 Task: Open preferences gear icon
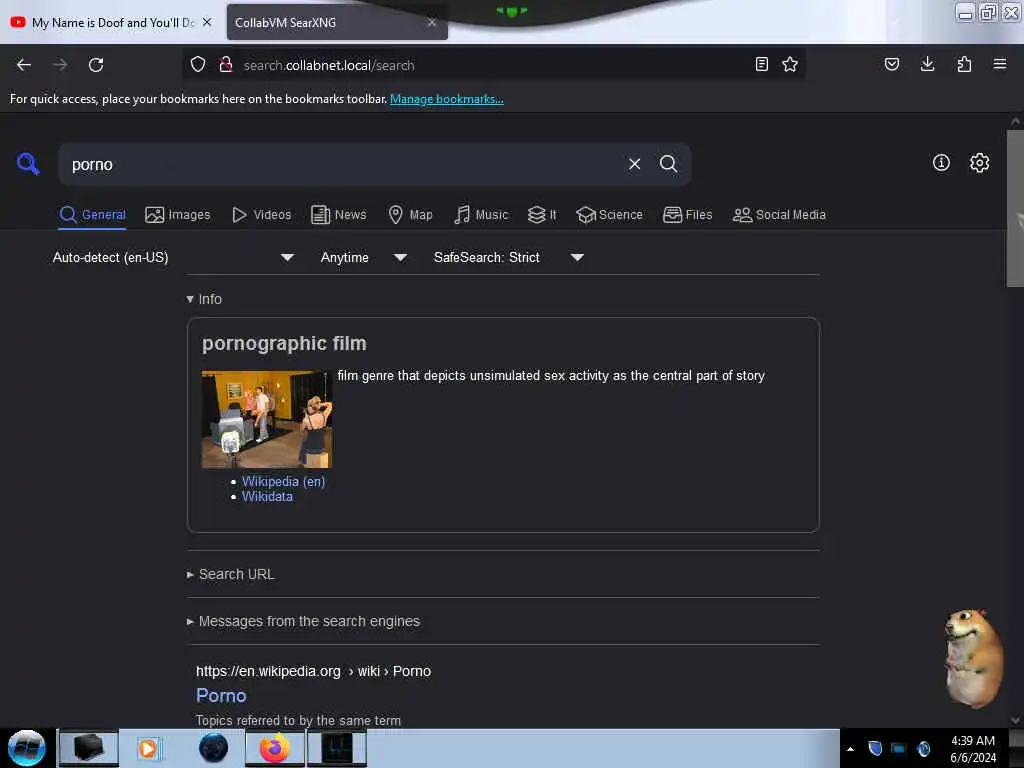(980, 163)
